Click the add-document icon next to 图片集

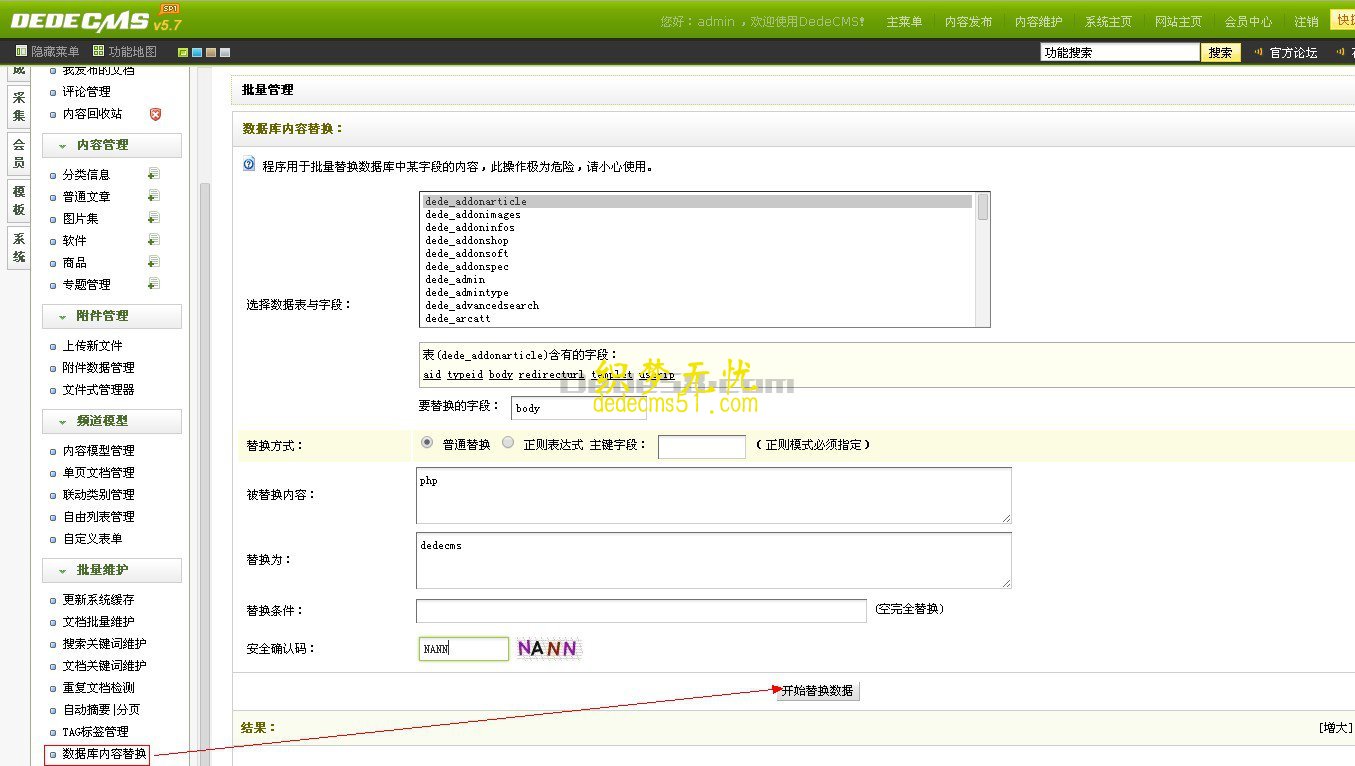152,218
